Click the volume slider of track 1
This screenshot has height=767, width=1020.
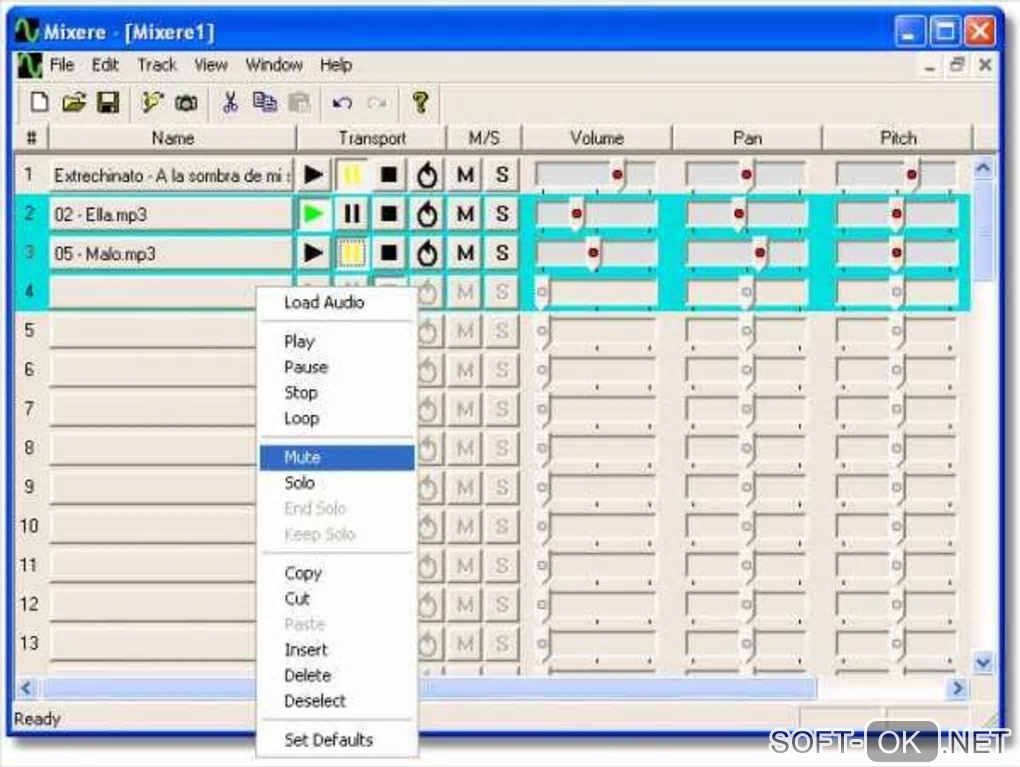pyautogui.click(x=595, y=176)
